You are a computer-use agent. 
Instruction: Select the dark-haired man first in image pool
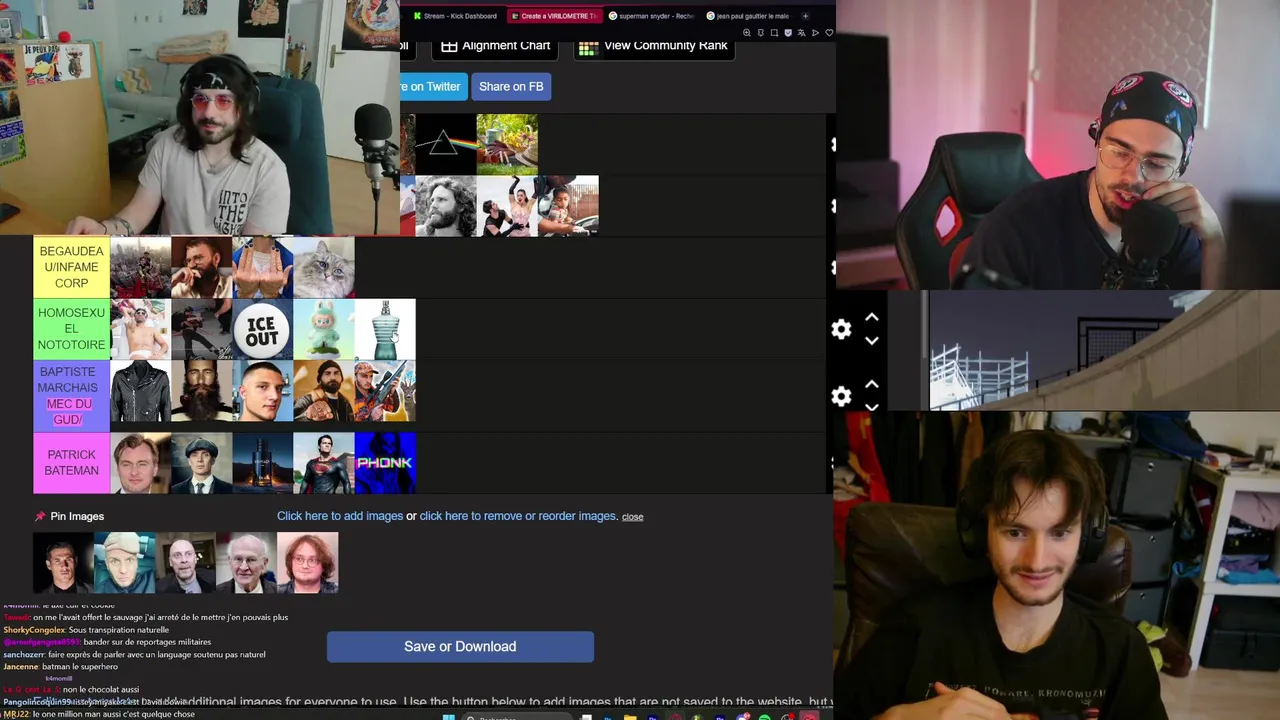coord(63,563)
